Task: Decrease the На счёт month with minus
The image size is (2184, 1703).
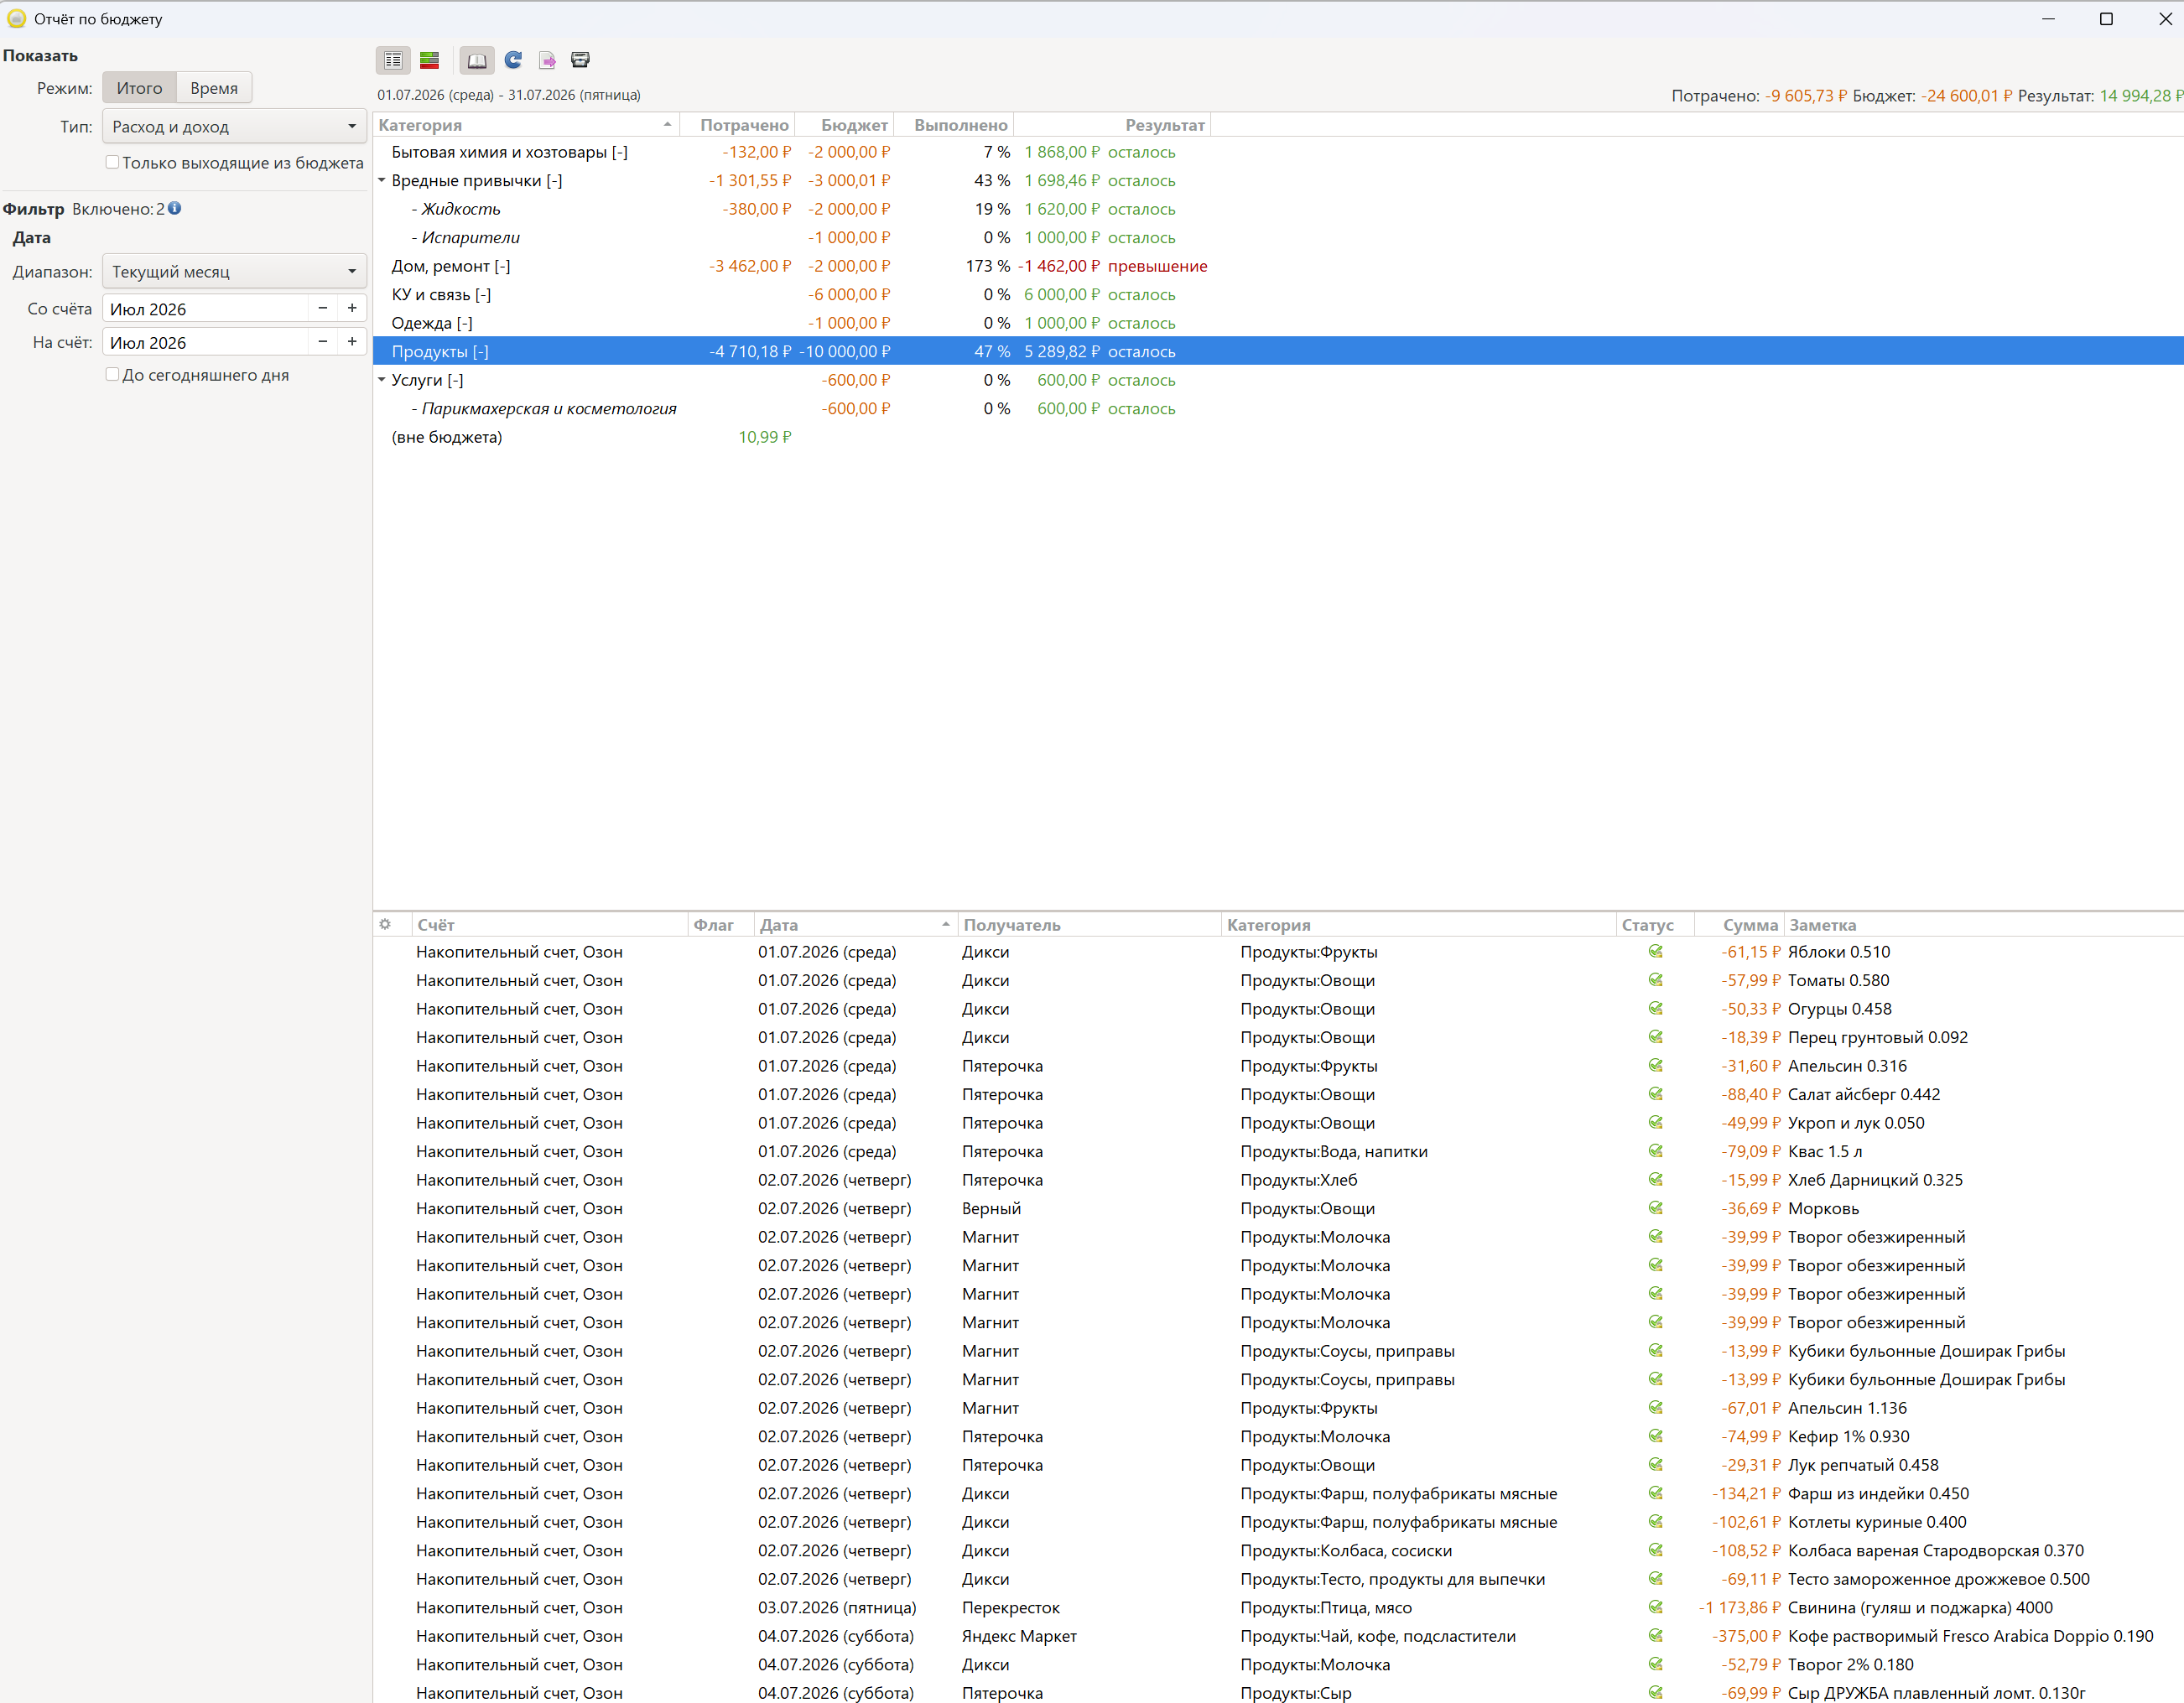Action: [x=322, y=341]
